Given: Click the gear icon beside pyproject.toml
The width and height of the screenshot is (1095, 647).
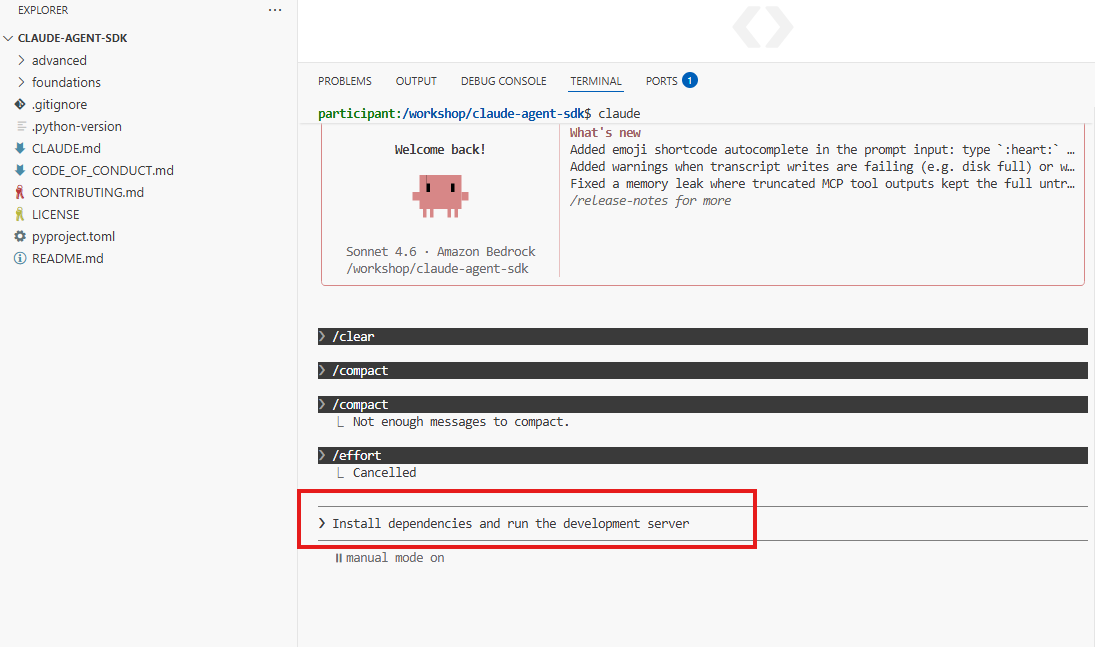Looking at the screenshot, I should pos(20,236).
